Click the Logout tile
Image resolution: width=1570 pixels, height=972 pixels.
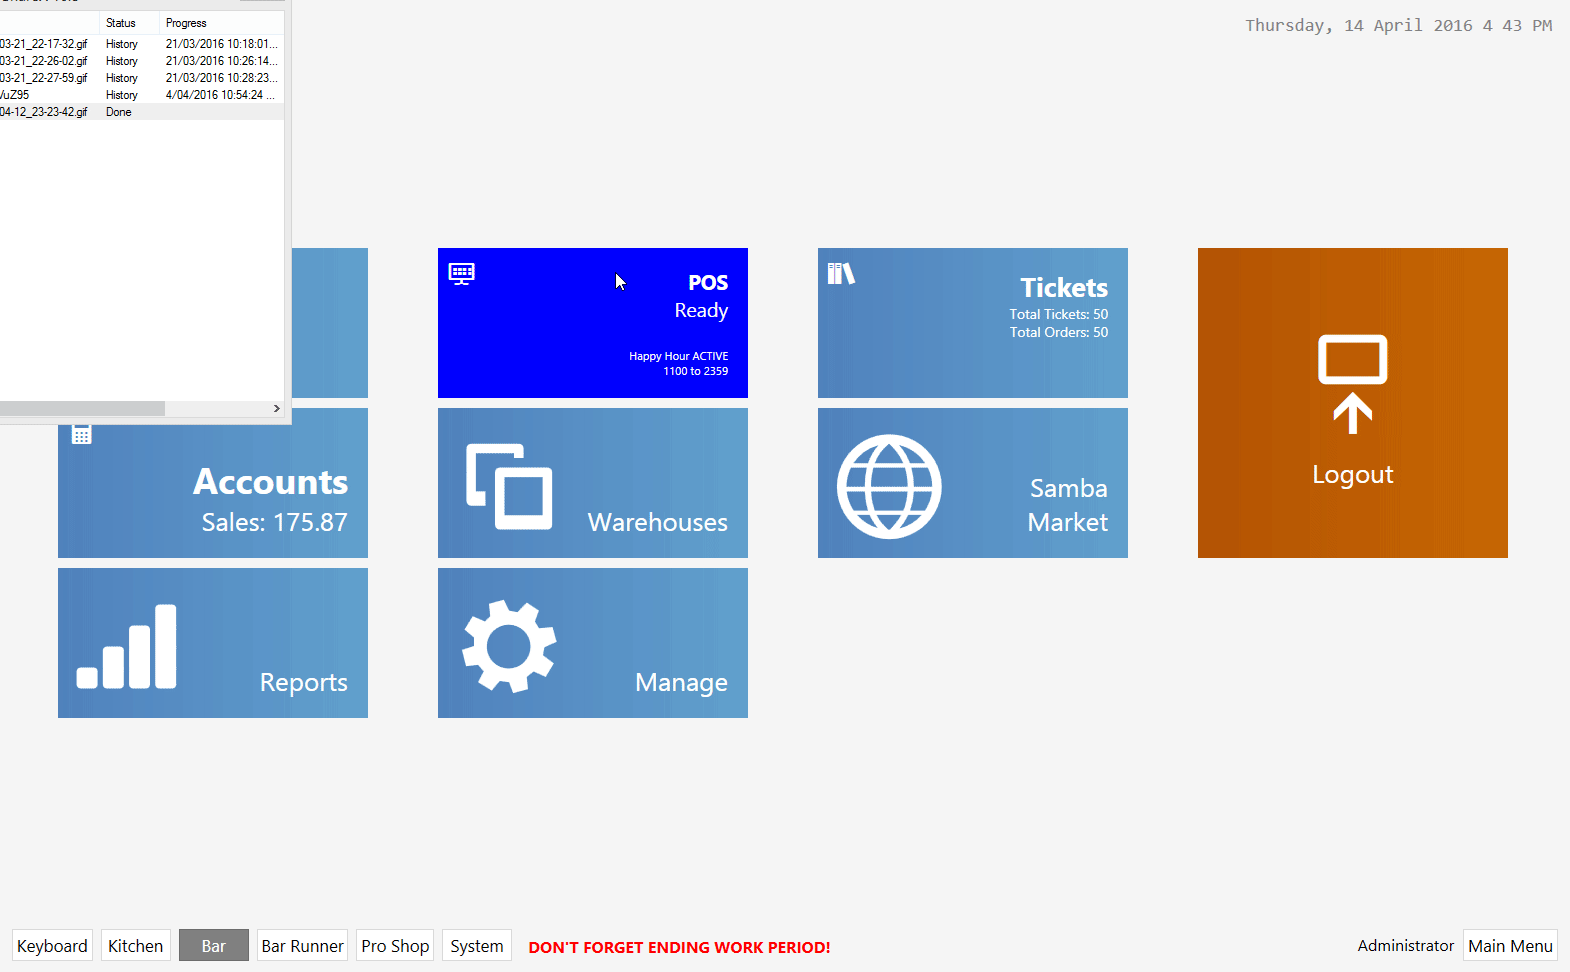[x=1353, y=403]
